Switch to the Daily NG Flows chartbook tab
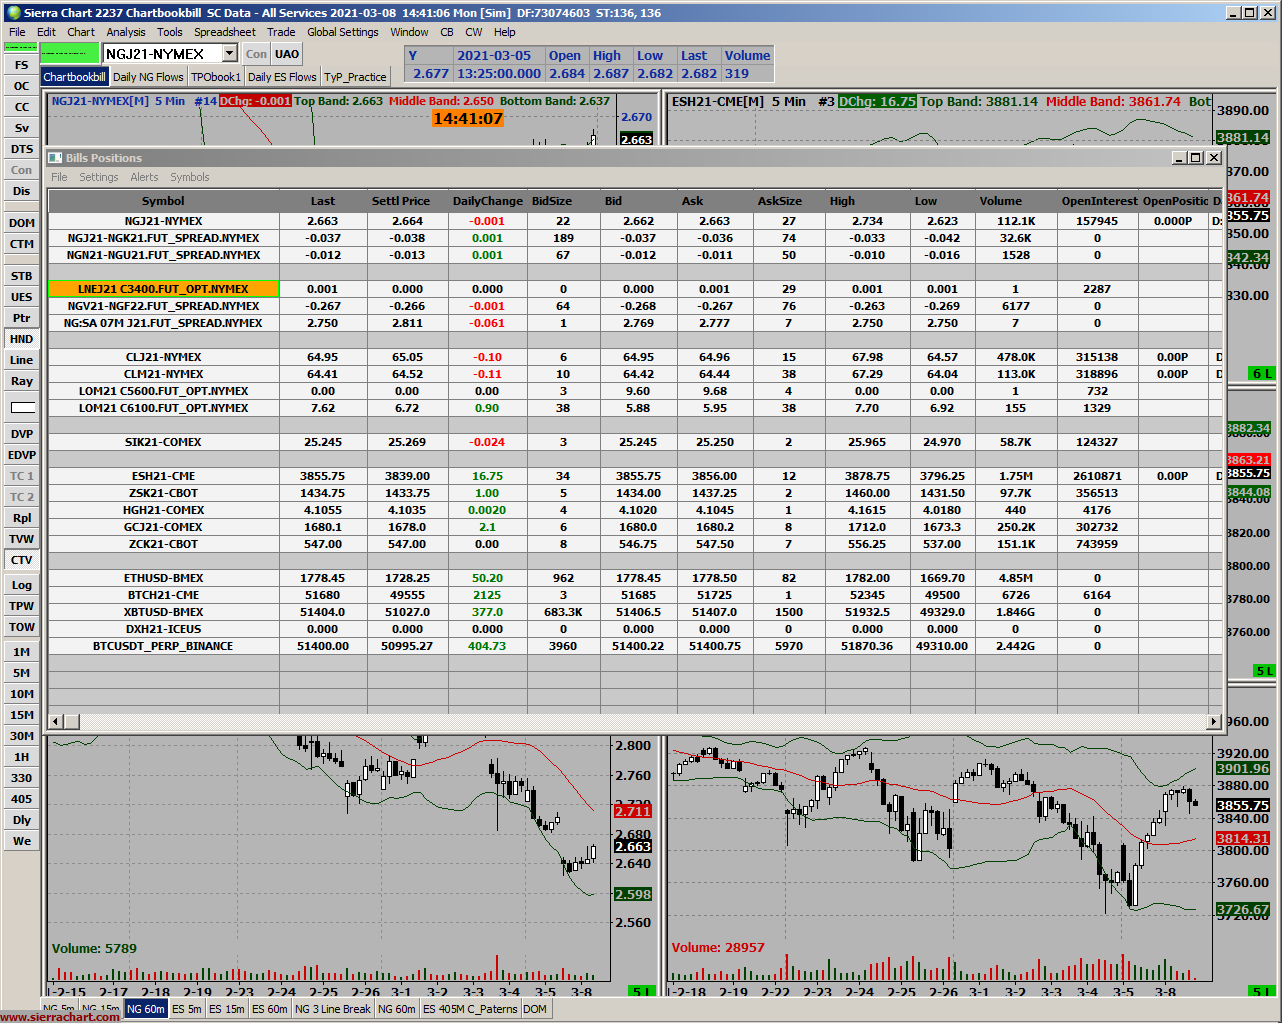Image resolution: width=1282 pixels, height=1023 pixels. [148, 77]
